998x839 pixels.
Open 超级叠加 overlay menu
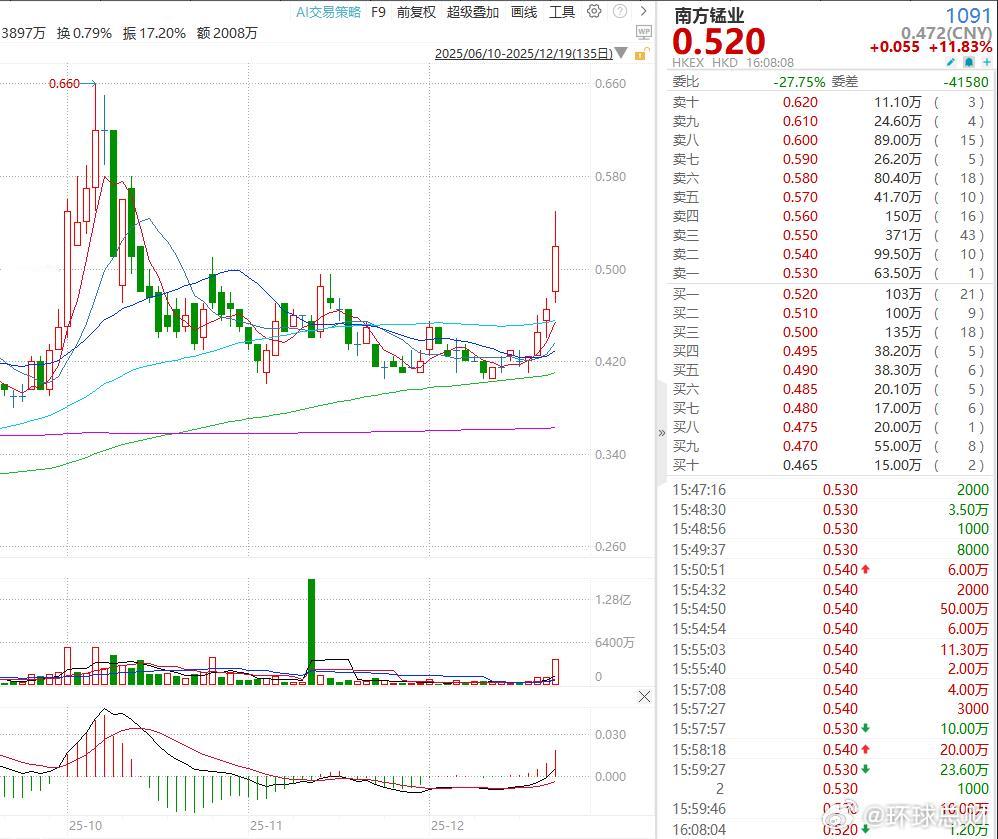tap(473, 12)
